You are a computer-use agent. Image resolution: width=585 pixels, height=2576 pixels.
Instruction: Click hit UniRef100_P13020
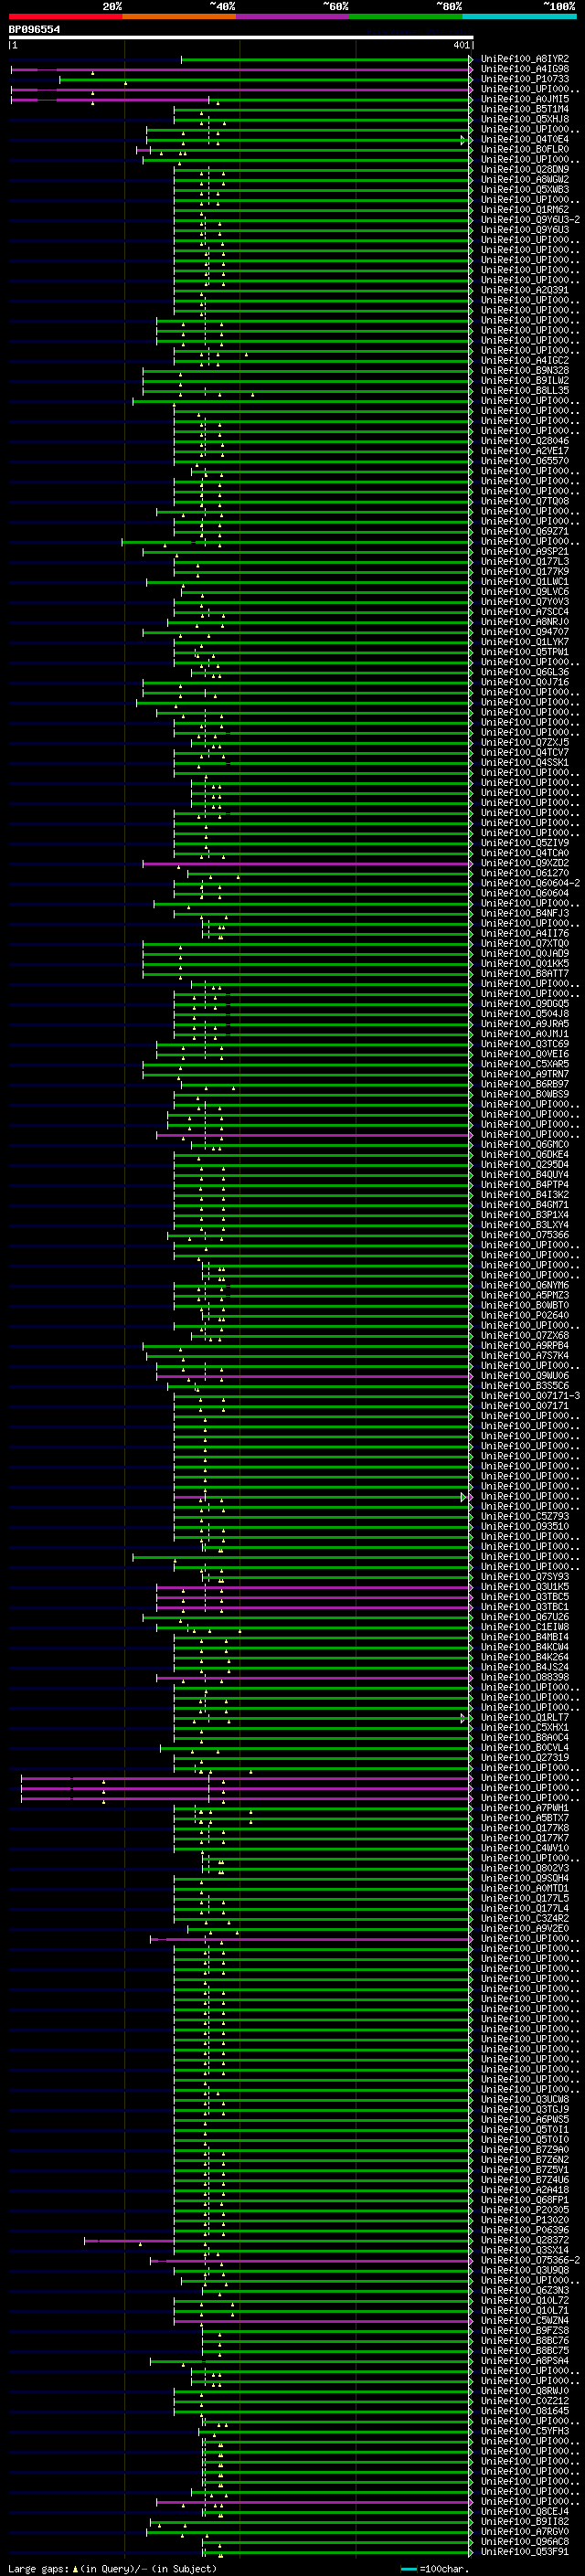[524, 2219]
